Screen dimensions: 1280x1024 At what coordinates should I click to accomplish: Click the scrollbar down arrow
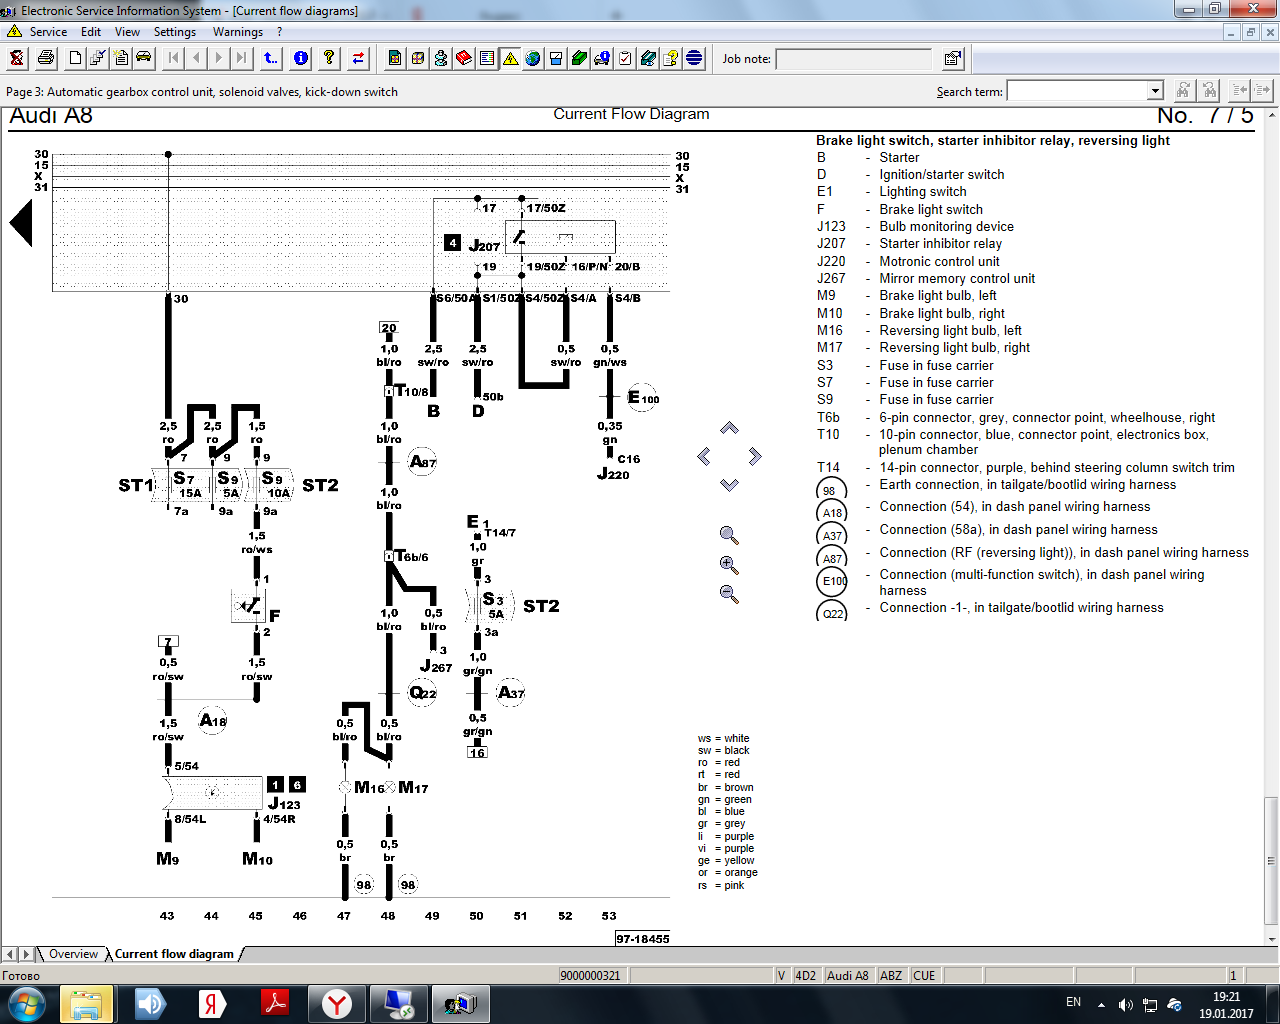click(x=1272, y=939)
